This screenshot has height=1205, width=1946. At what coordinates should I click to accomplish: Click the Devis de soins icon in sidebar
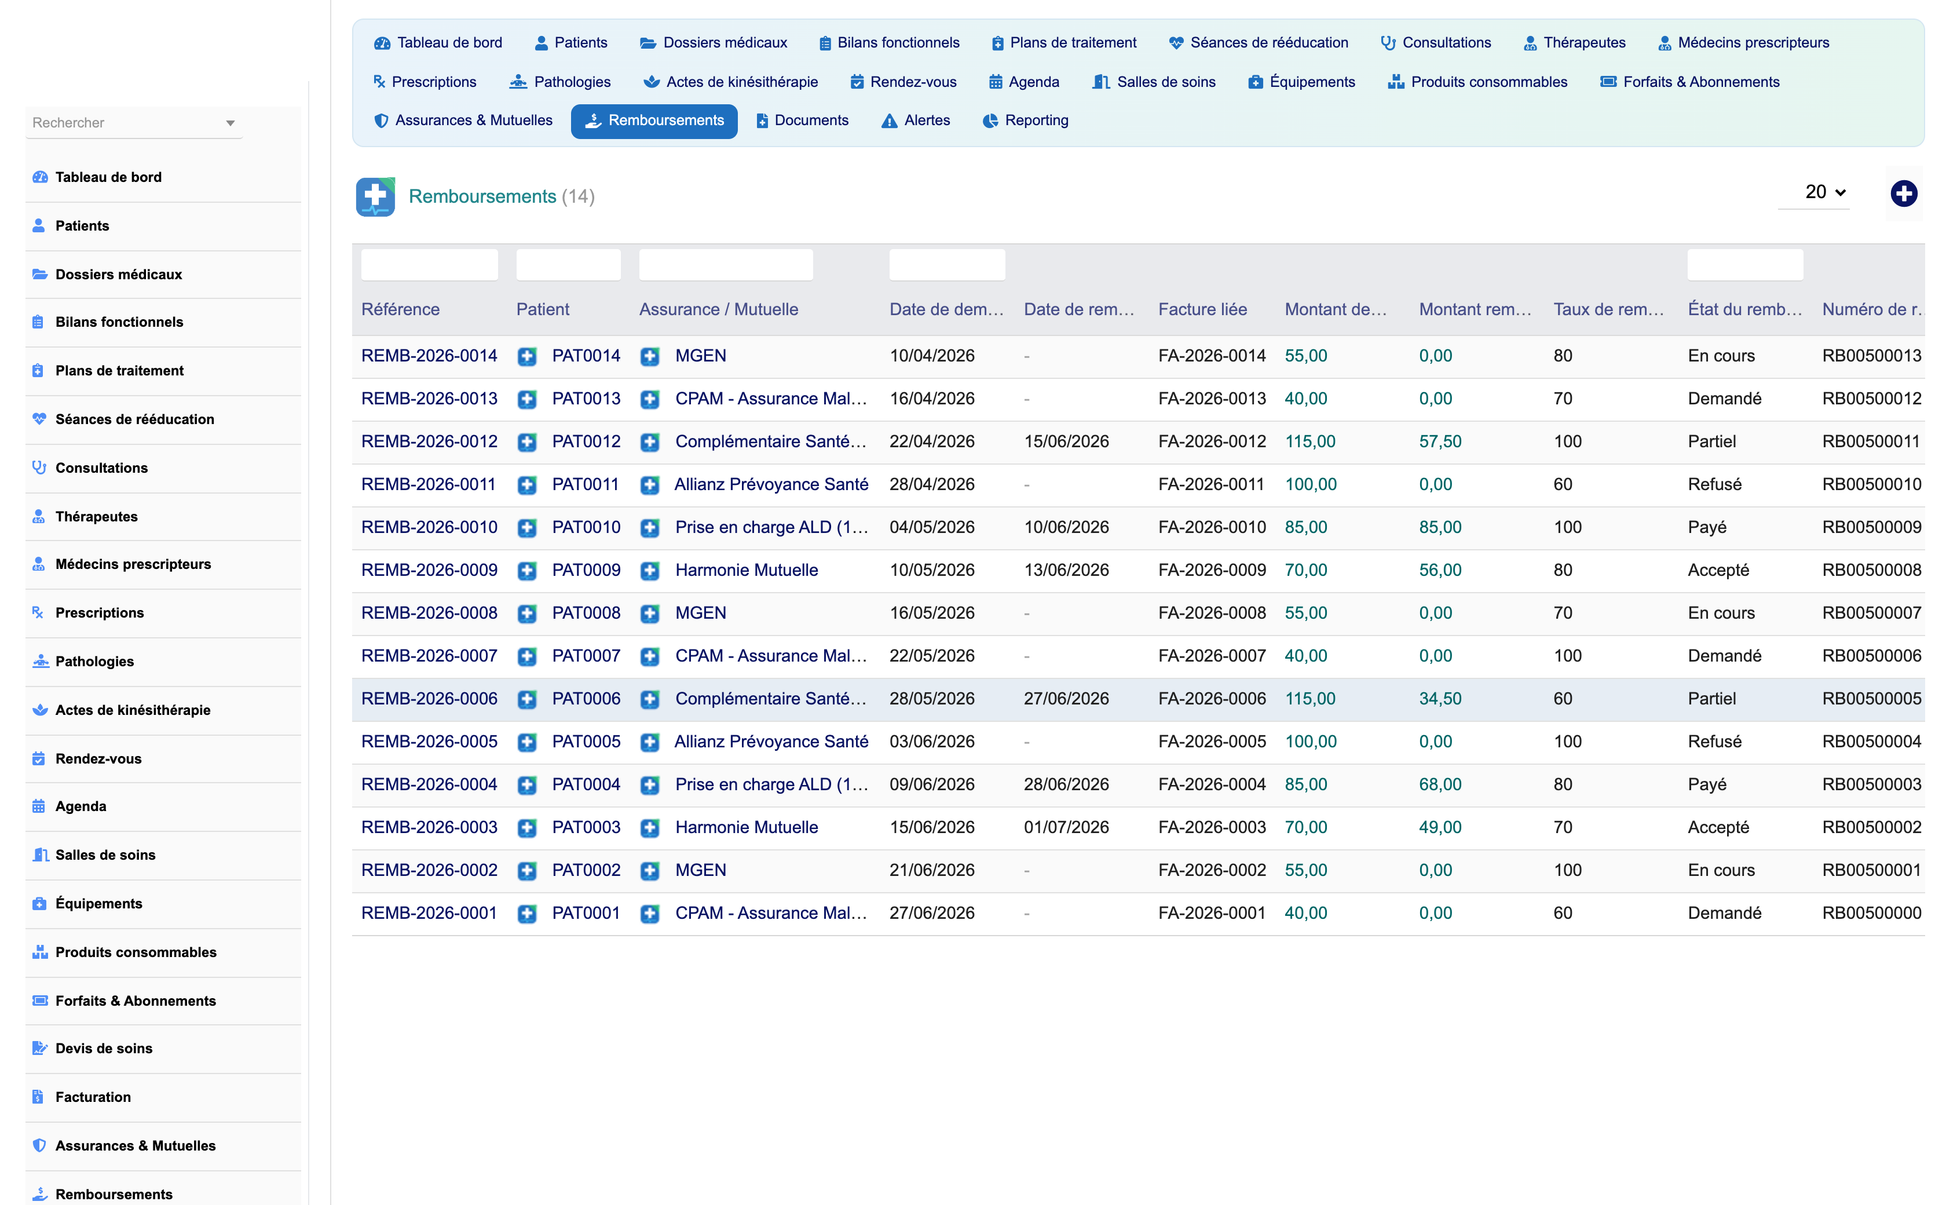point(40,1049)
